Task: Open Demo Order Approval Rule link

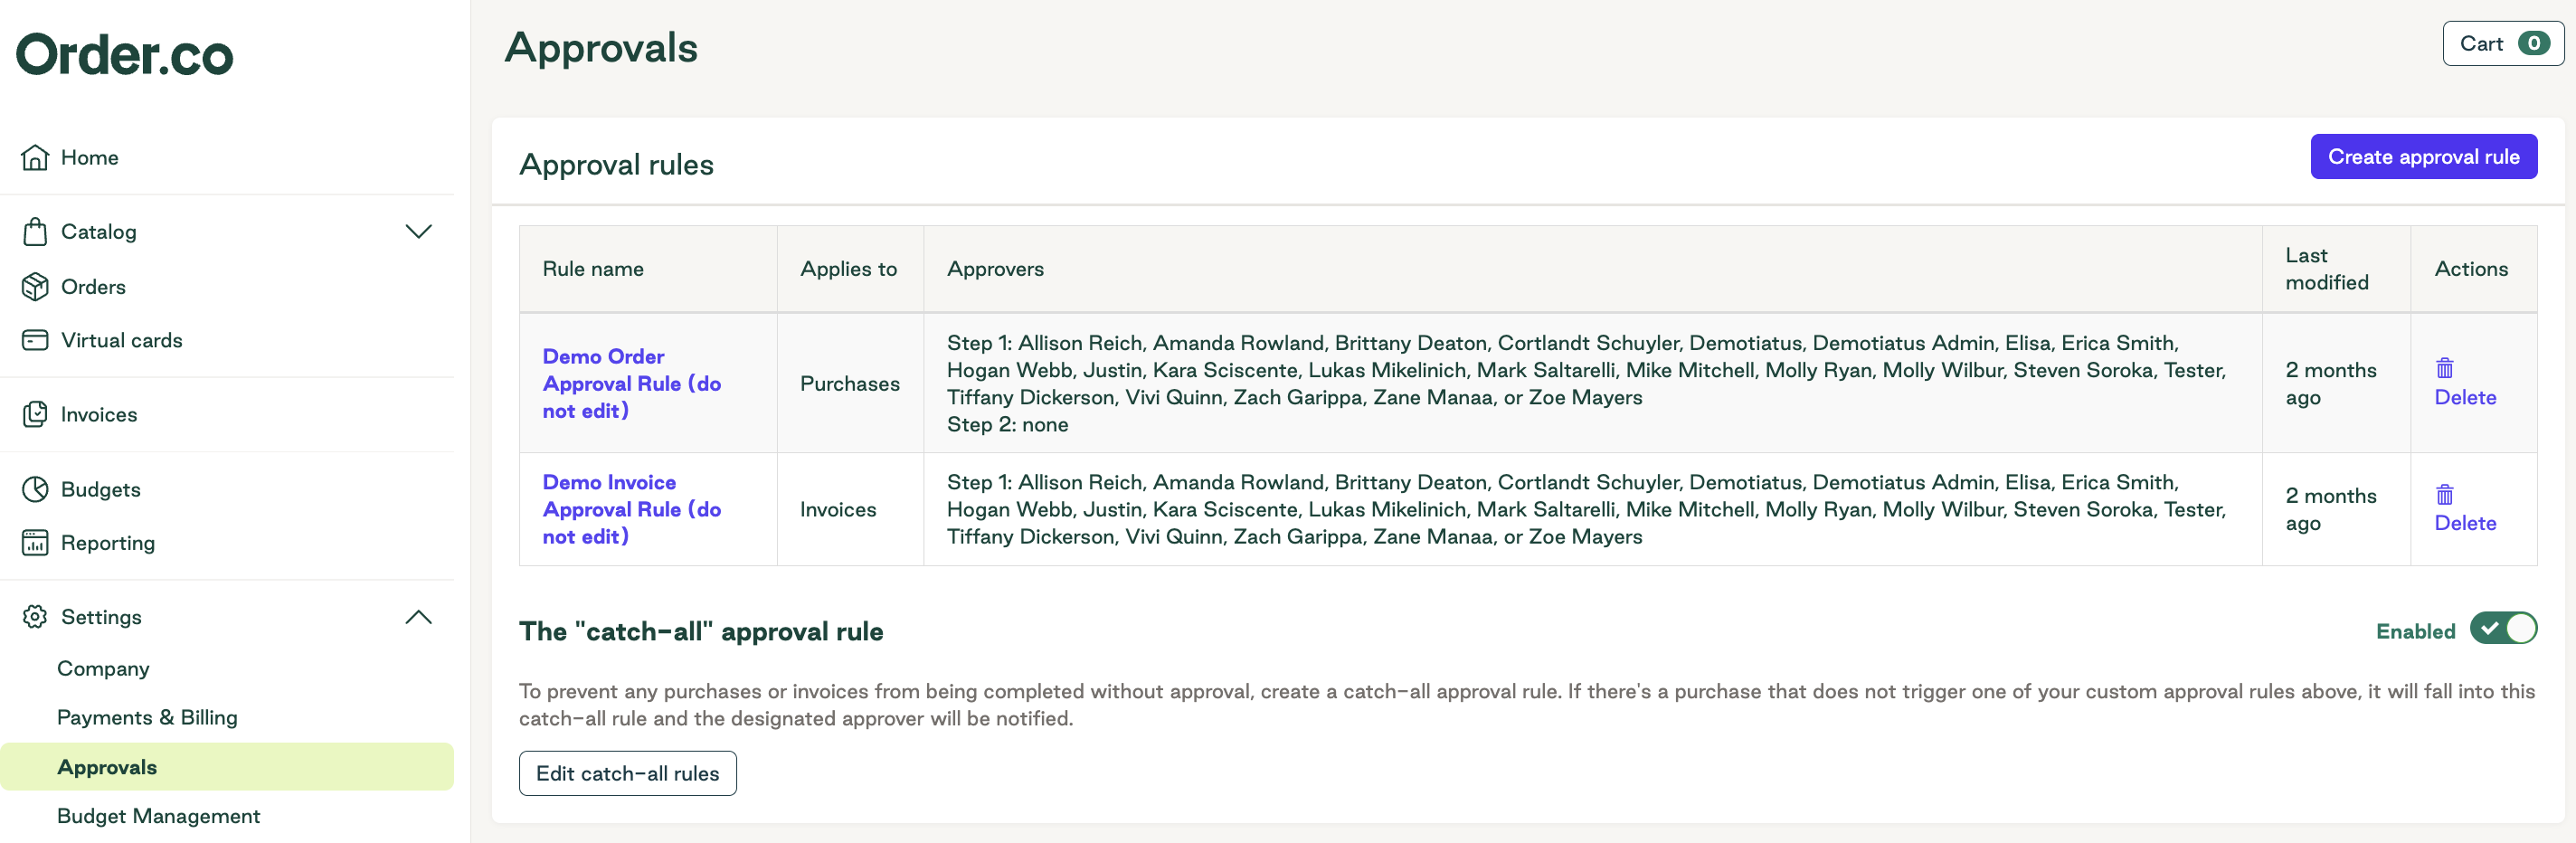Action: pos(631,383)
